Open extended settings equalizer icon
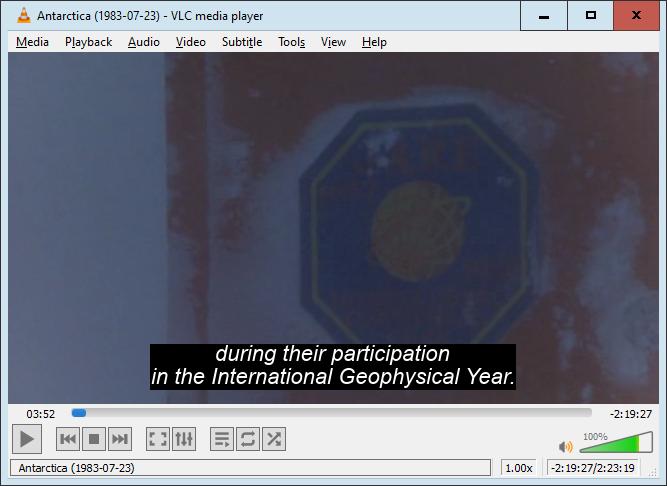The width and height of the screenshot is (667, 486). [184, 439]
